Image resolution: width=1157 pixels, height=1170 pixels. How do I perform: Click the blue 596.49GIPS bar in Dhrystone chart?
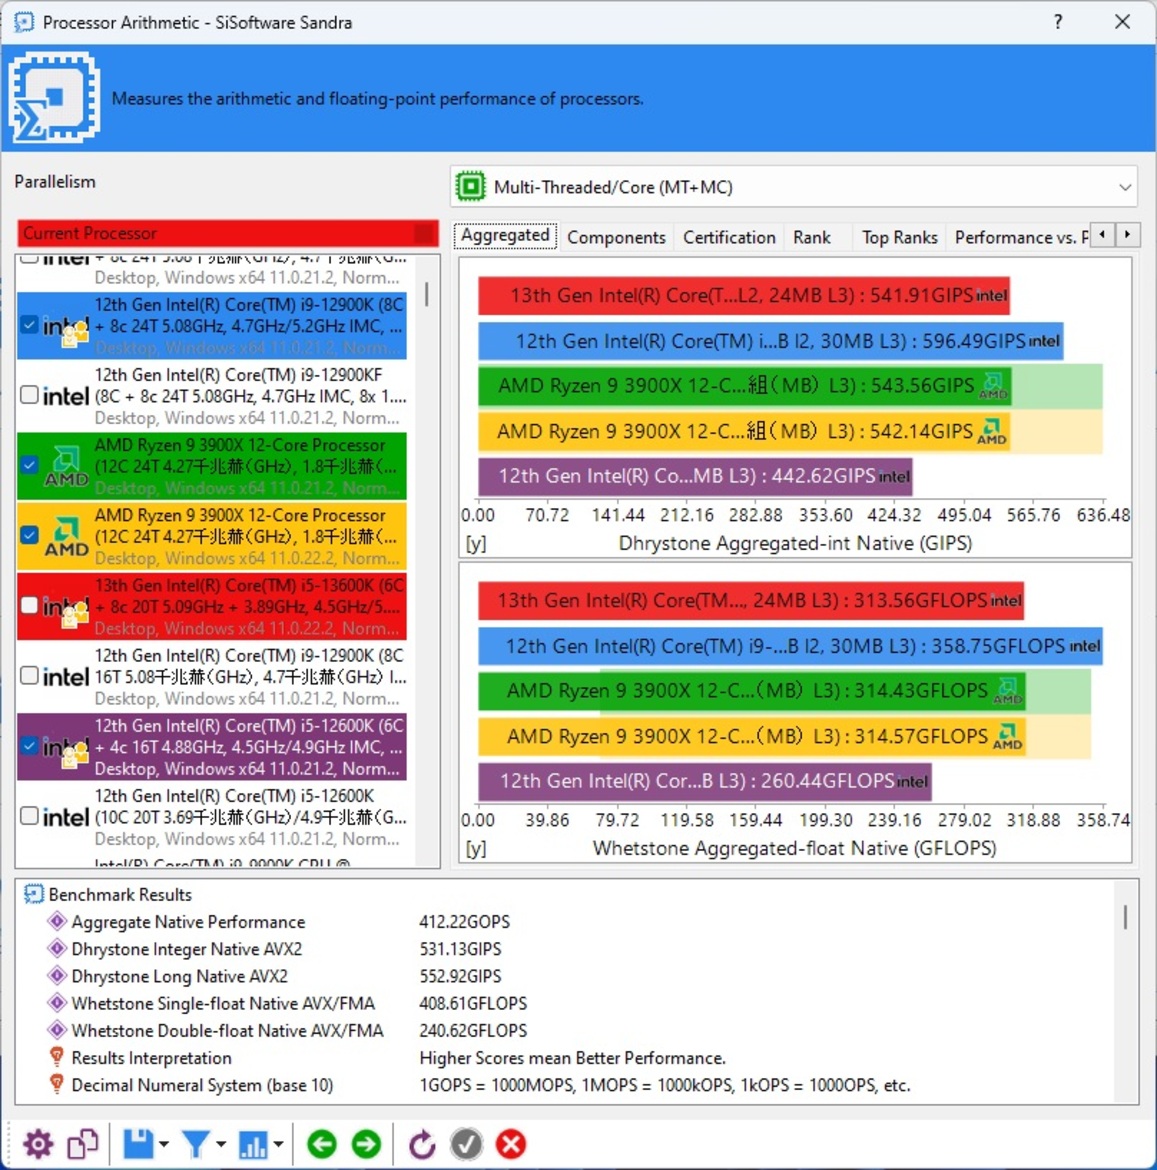click(771, 341)
